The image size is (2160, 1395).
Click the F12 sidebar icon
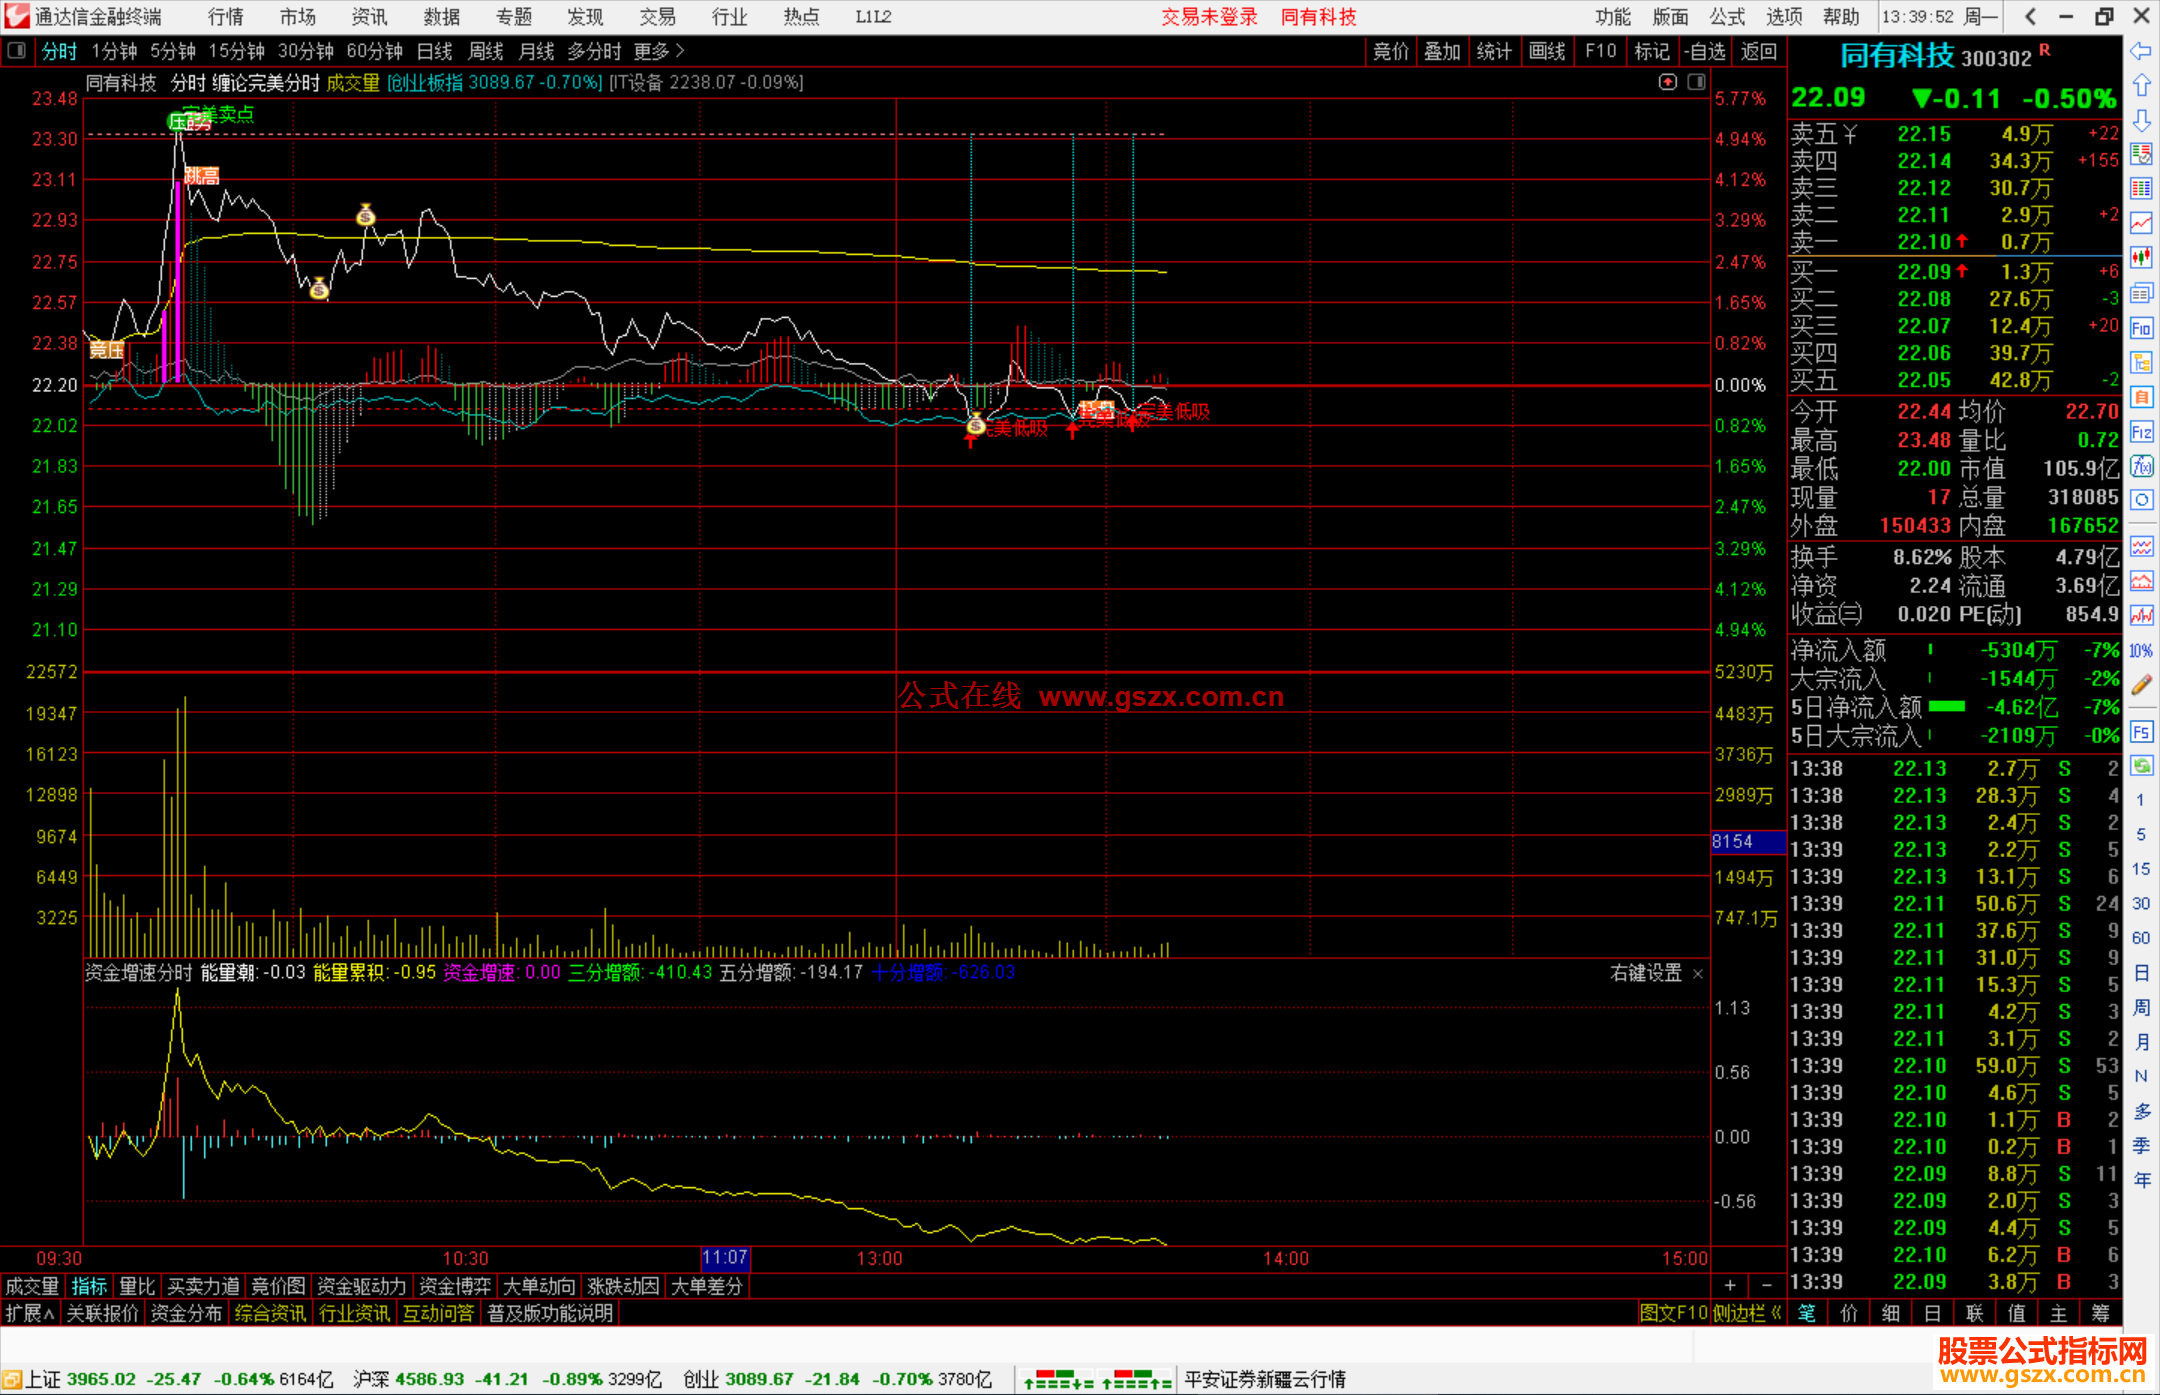(x=2141, y=432)
